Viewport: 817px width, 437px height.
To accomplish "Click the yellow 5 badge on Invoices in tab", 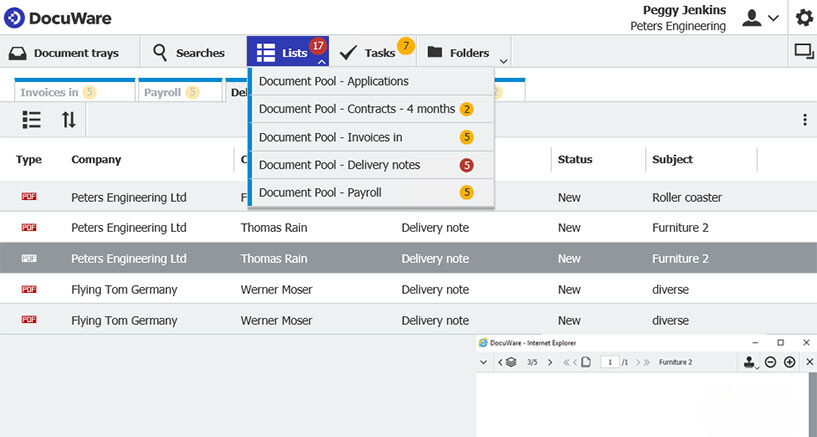I will click(89, 92).
